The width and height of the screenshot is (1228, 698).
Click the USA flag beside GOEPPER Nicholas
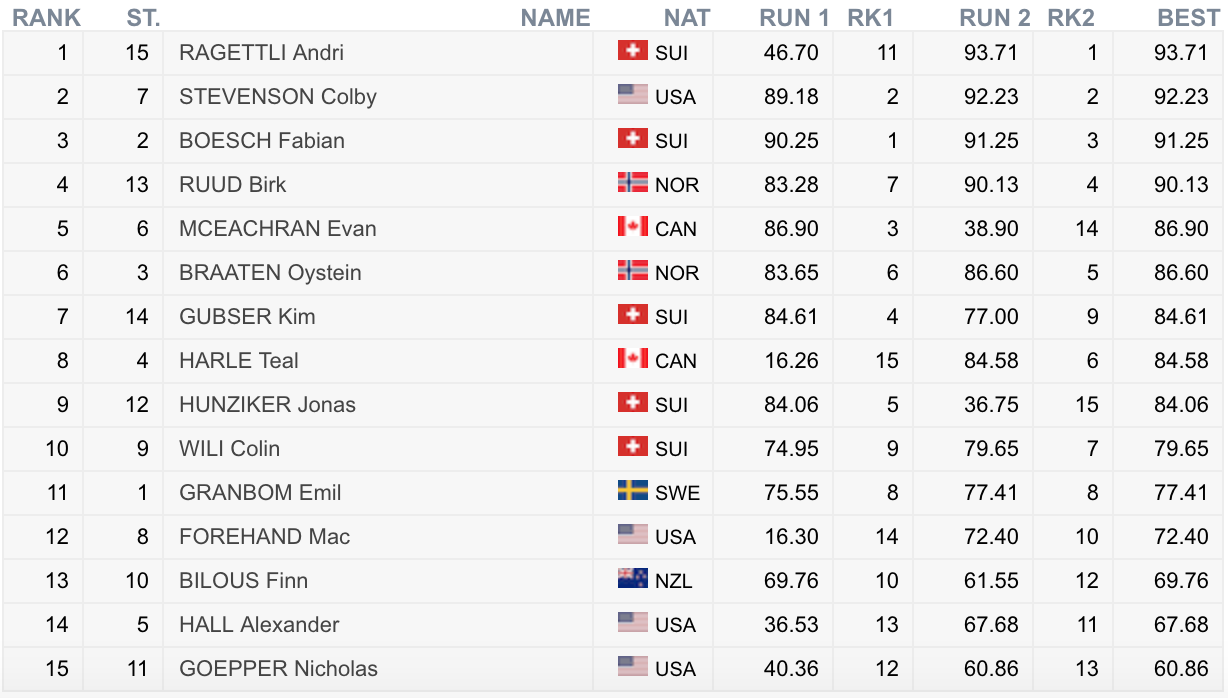[x=632, y=667]
